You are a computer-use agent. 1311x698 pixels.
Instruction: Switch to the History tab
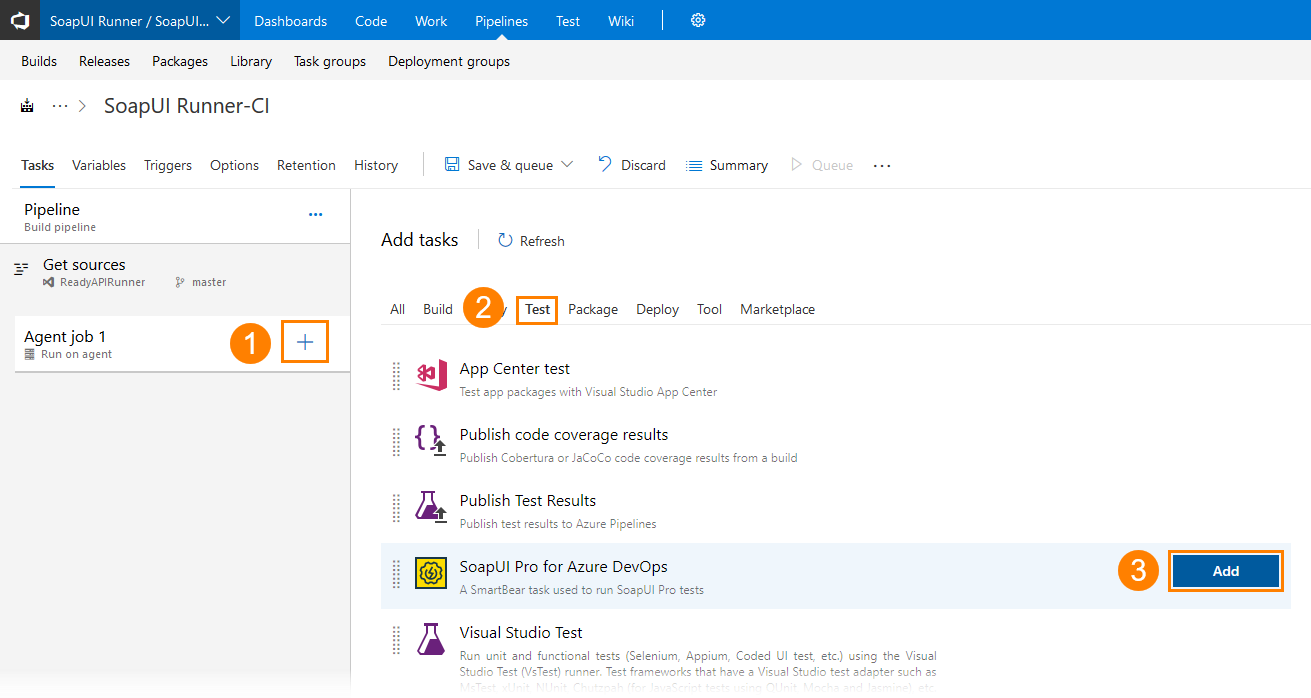(x=376, y=165)
